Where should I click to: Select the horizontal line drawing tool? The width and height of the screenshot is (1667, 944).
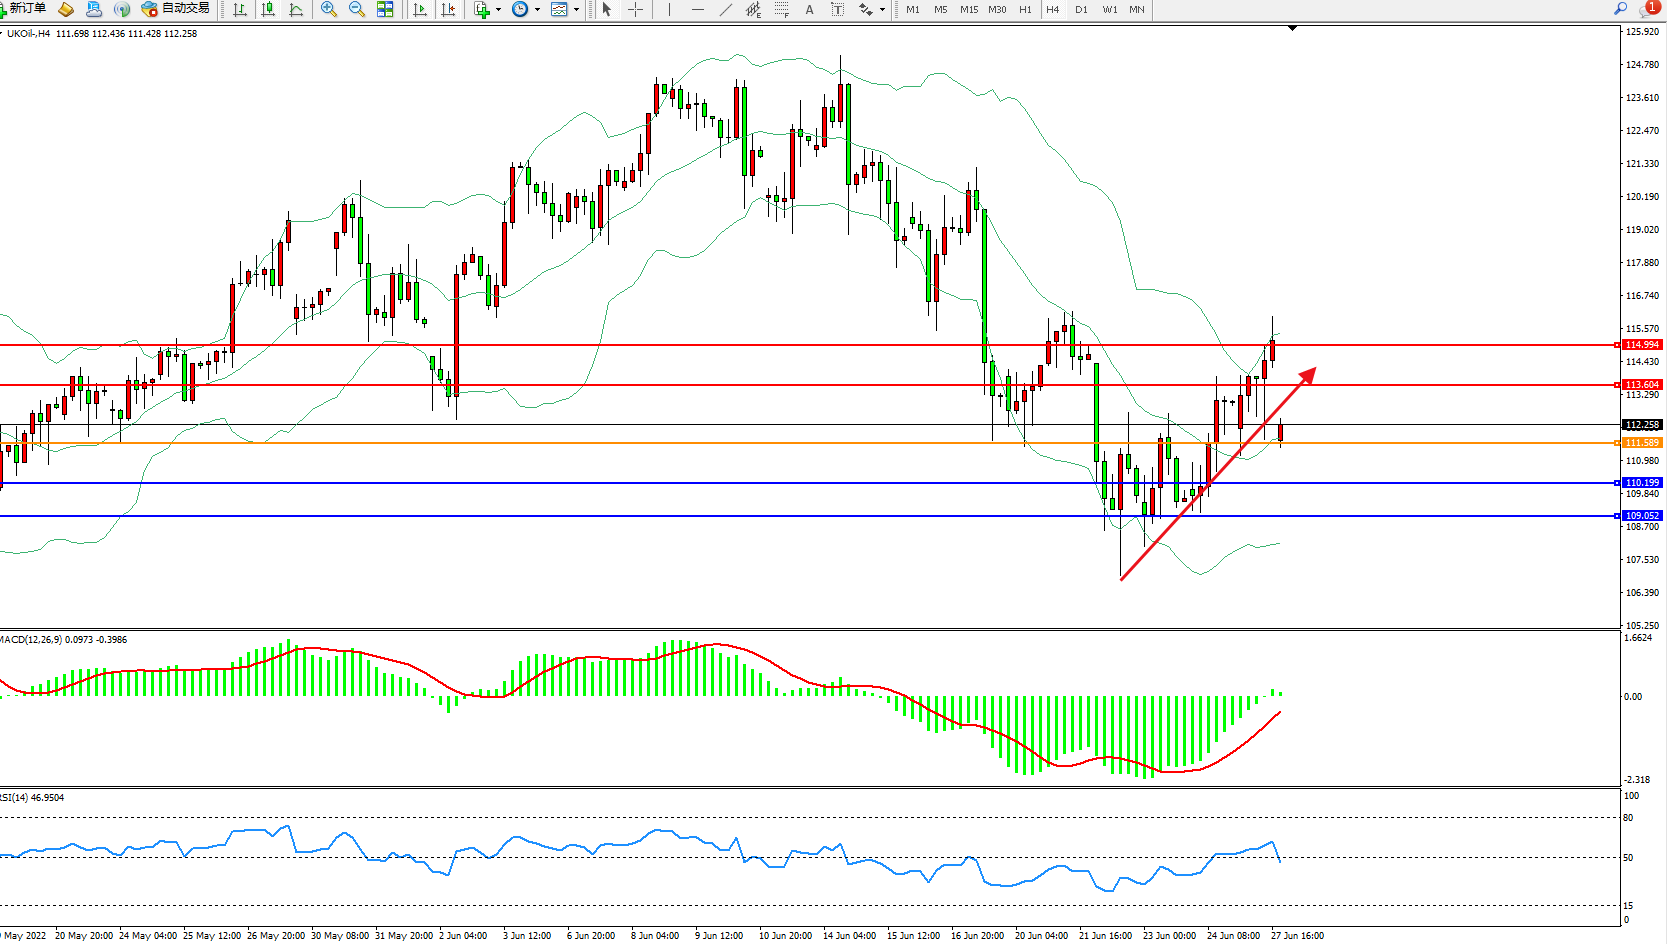(697, 9)
